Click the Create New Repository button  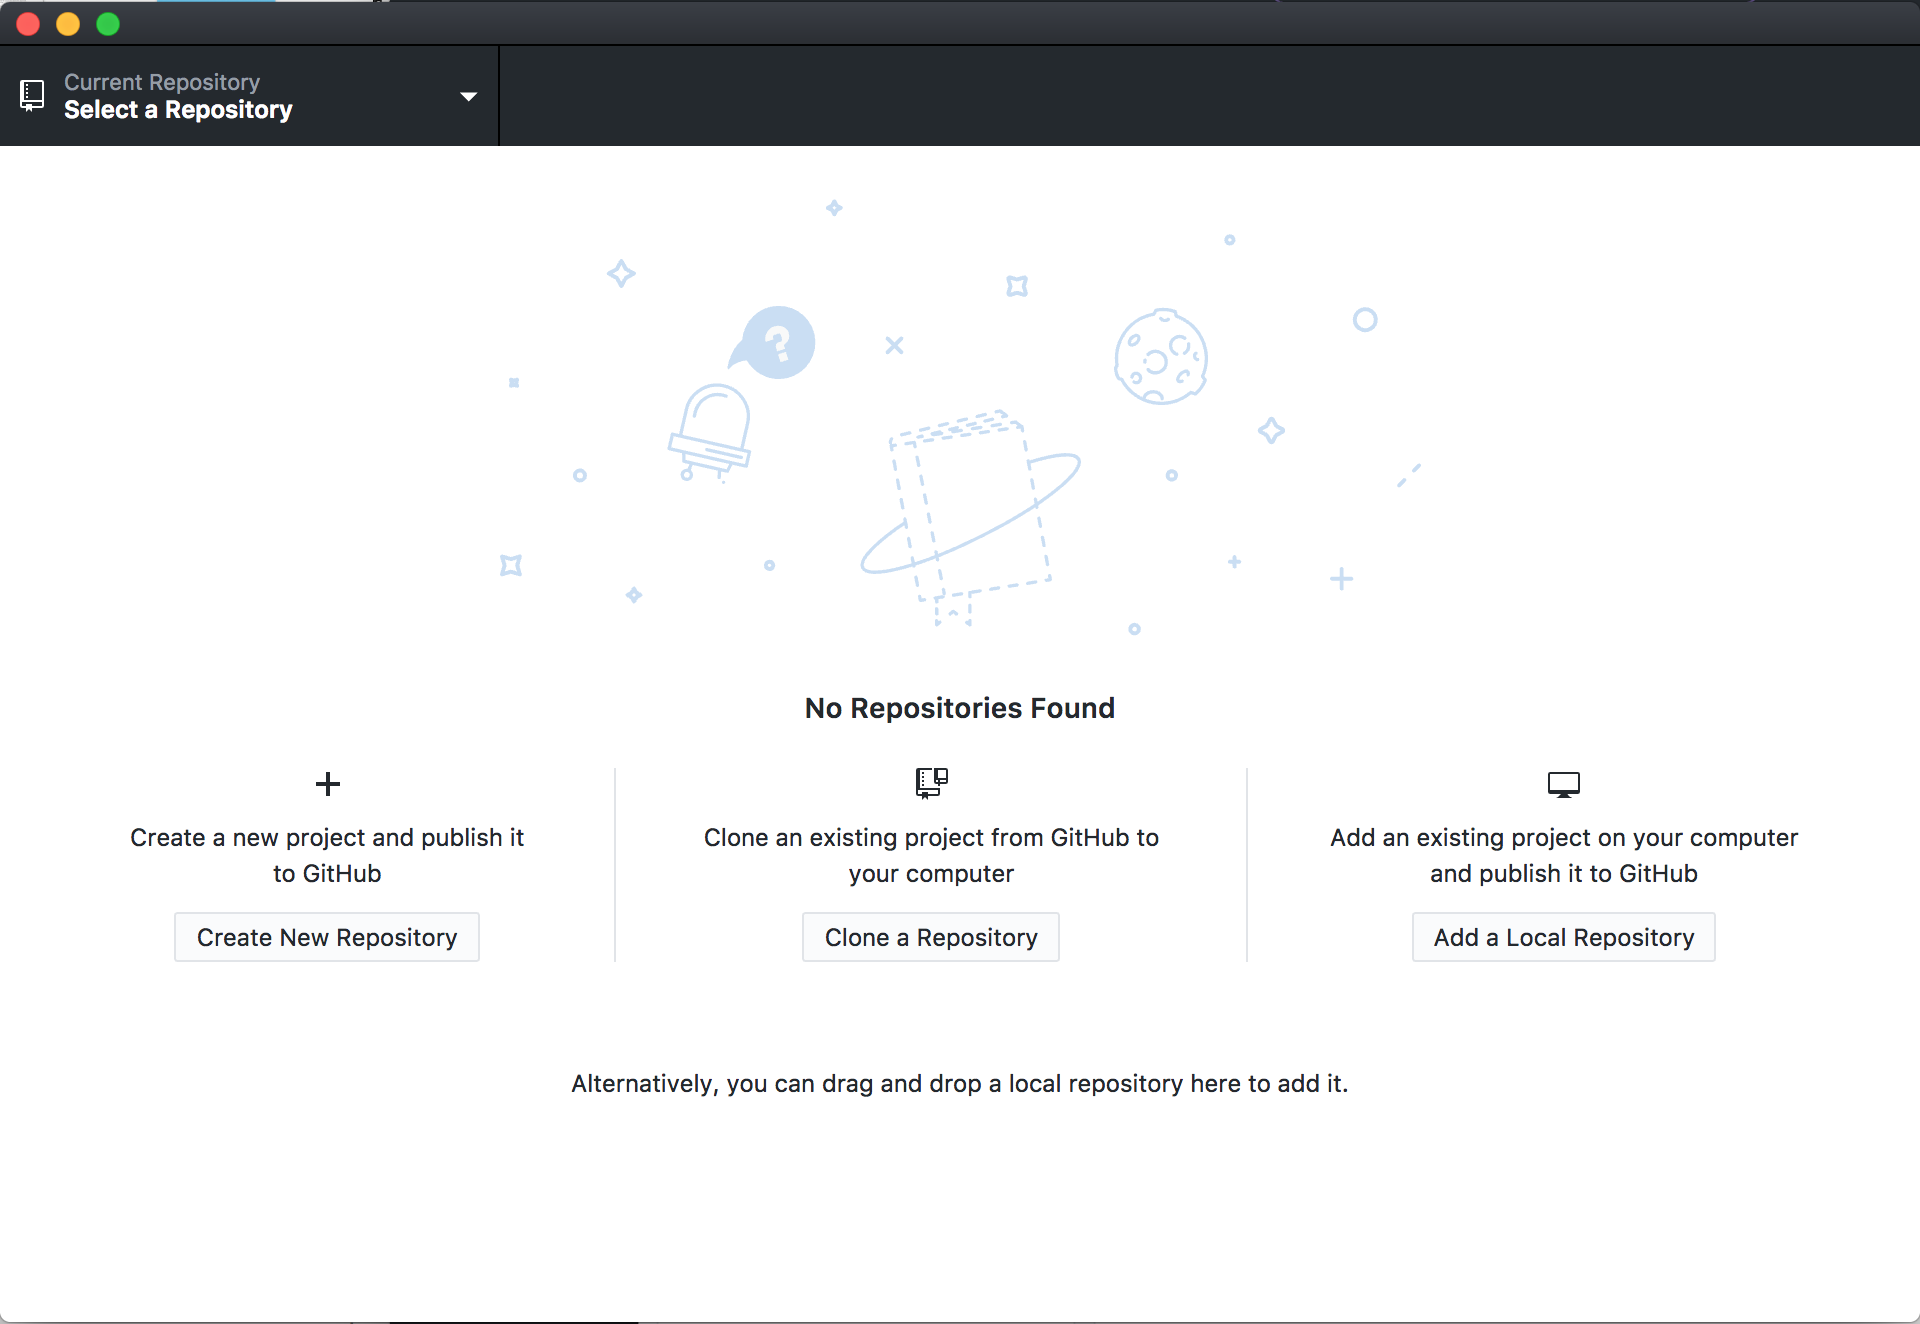pyautogui.click(x=327, y=937)
